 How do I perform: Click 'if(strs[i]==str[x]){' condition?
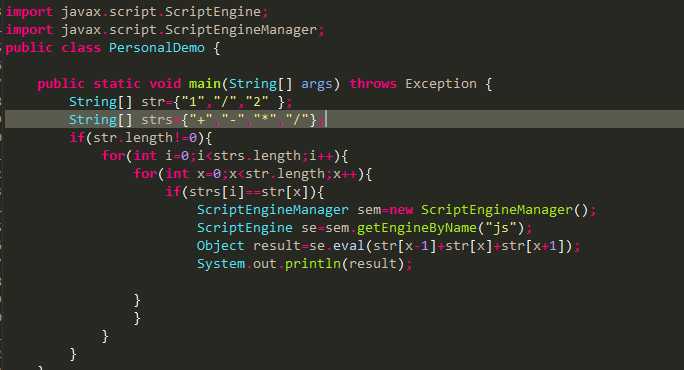tap(245, 192)
